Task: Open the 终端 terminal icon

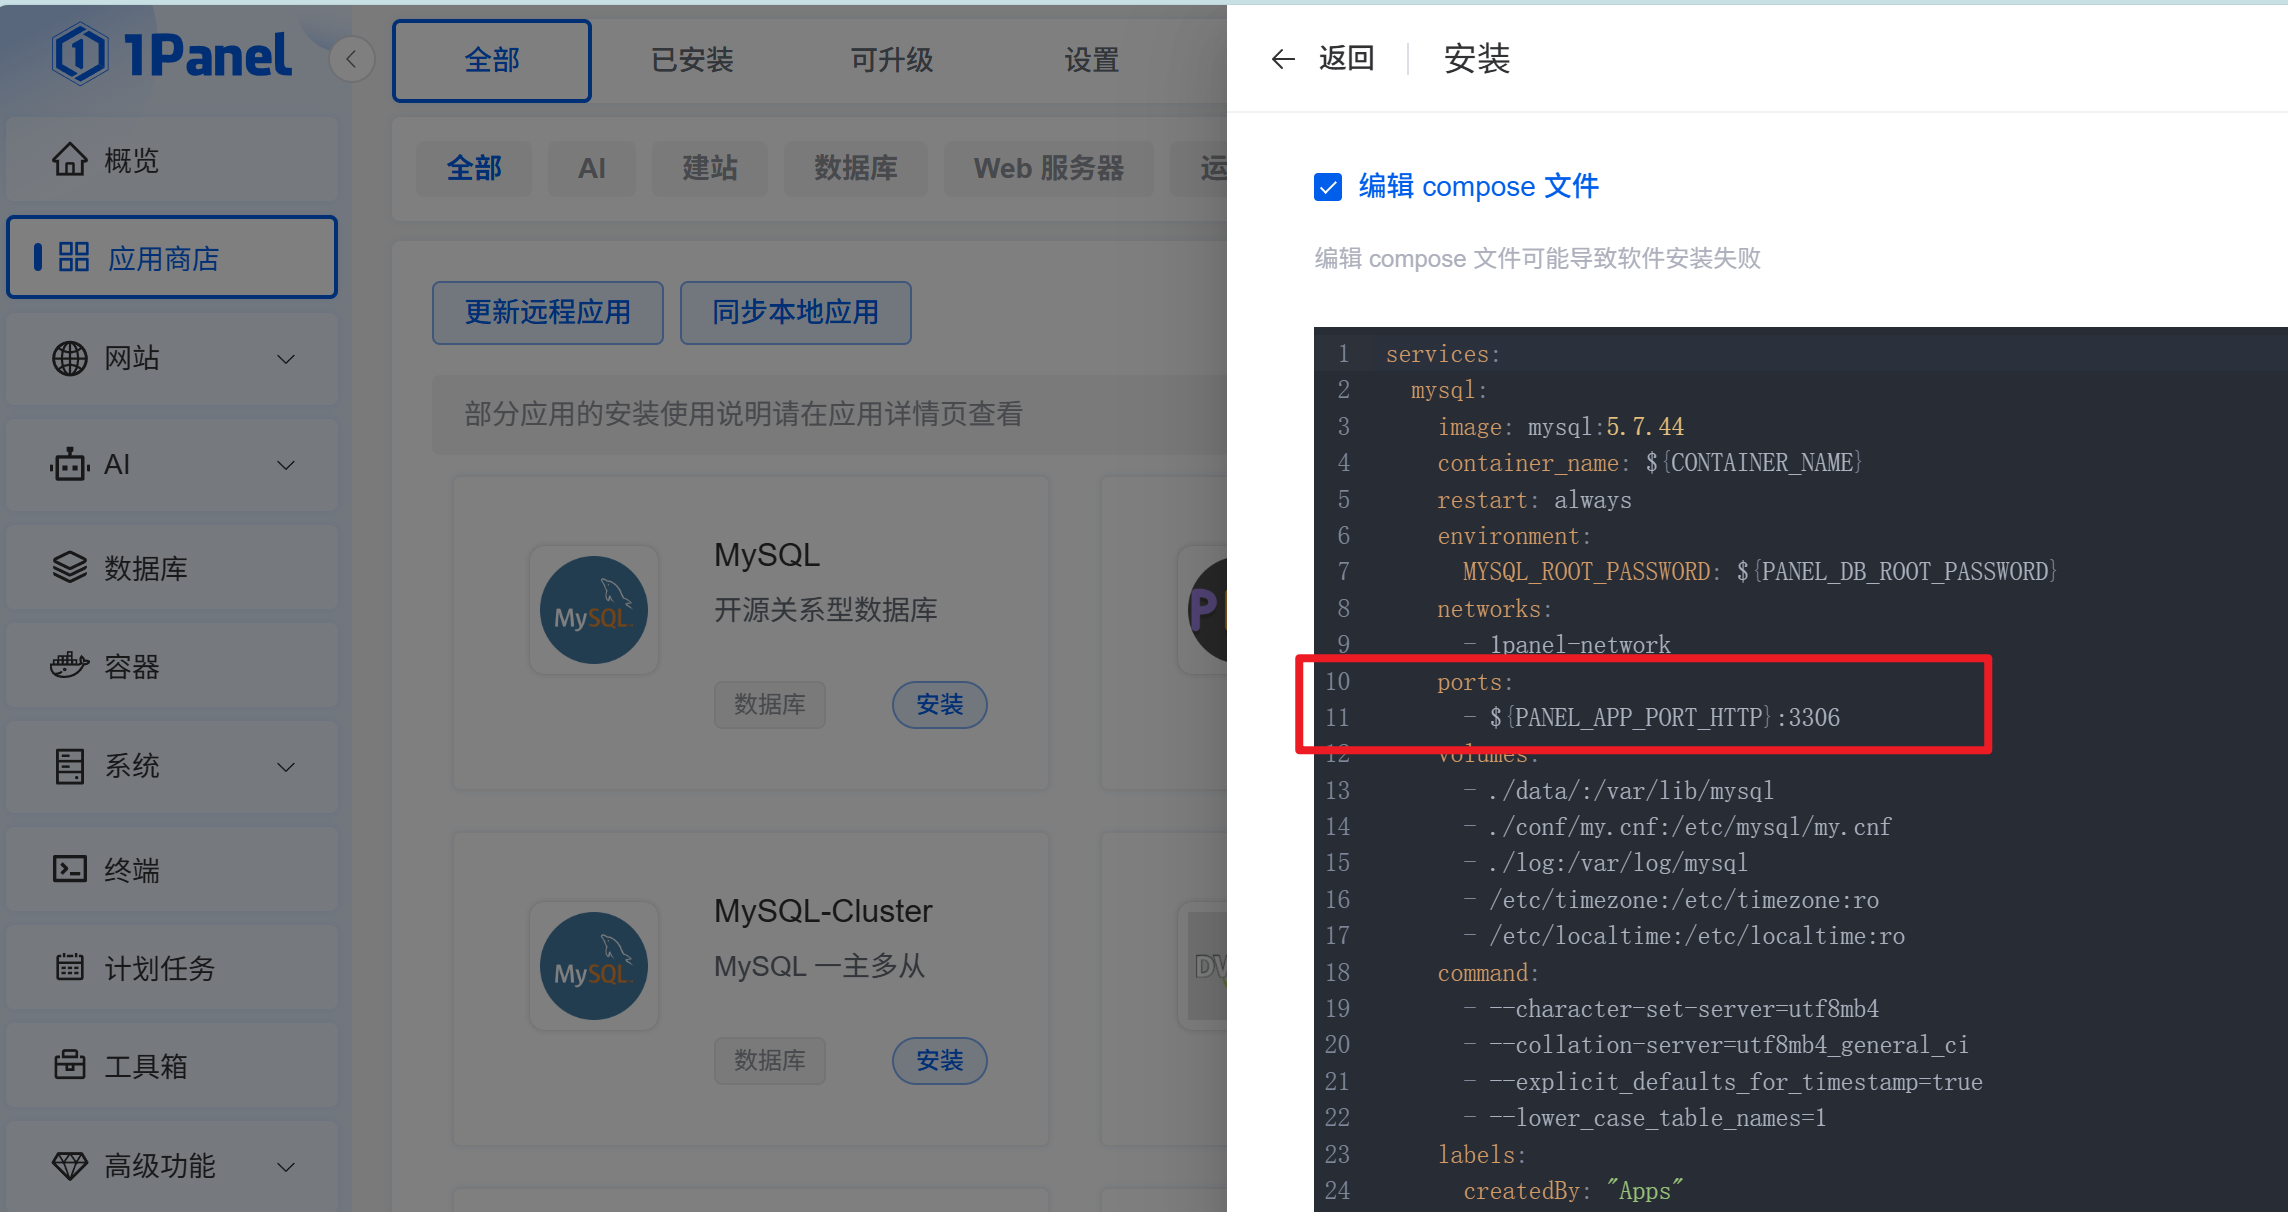Action: [x=70, y=869]
